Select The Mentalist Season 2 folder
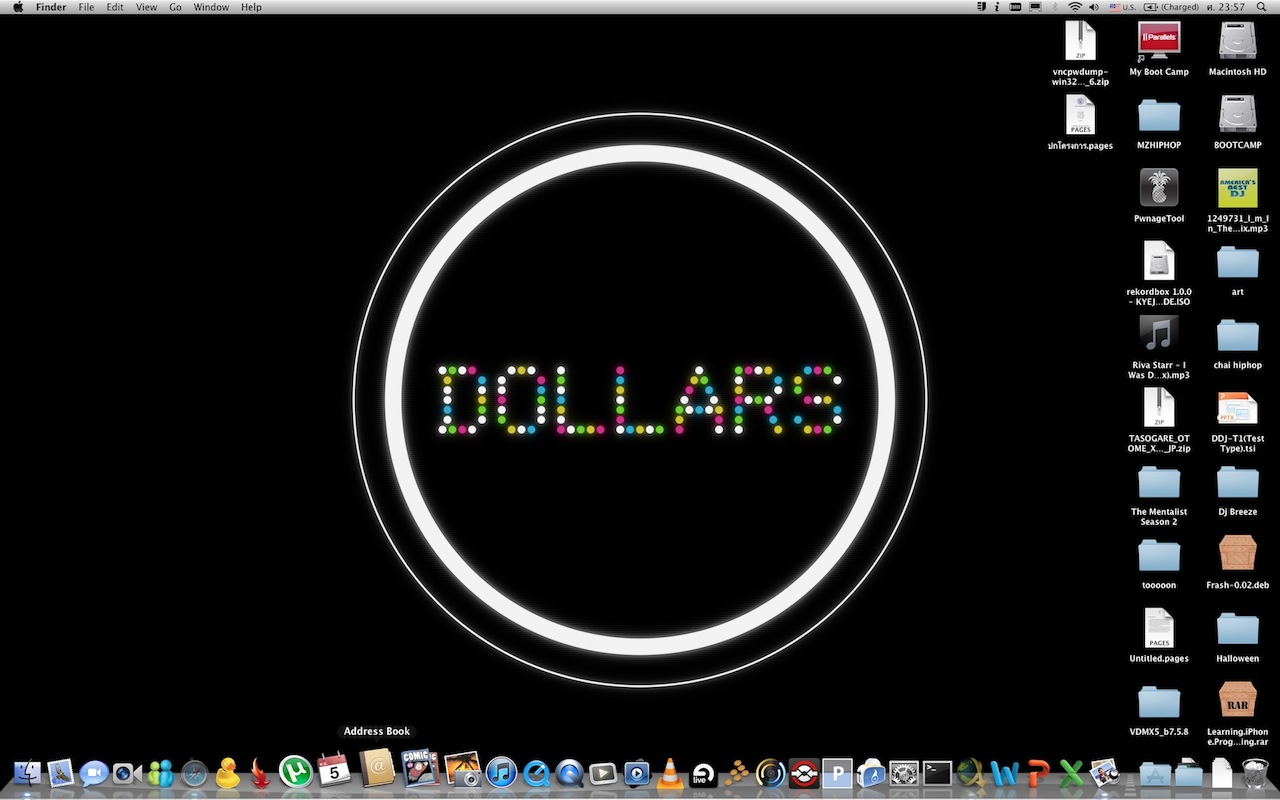The height and width of the screenshot is (800, 1280). 1159,482
